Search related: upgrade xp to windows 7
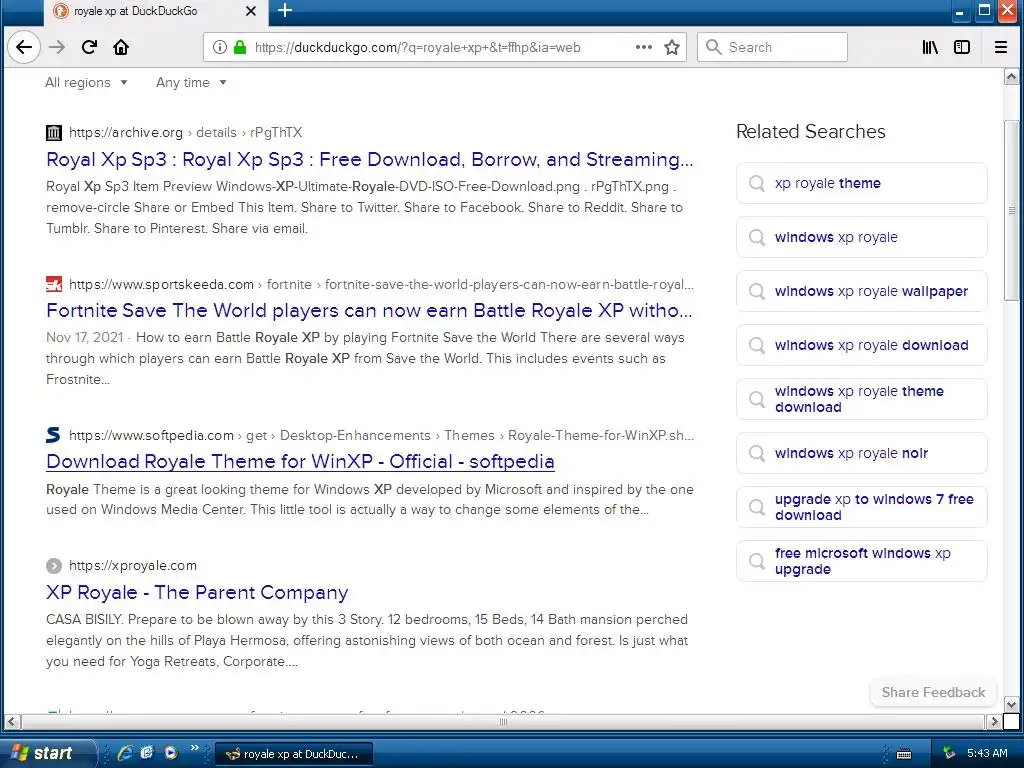 [861, 507]
